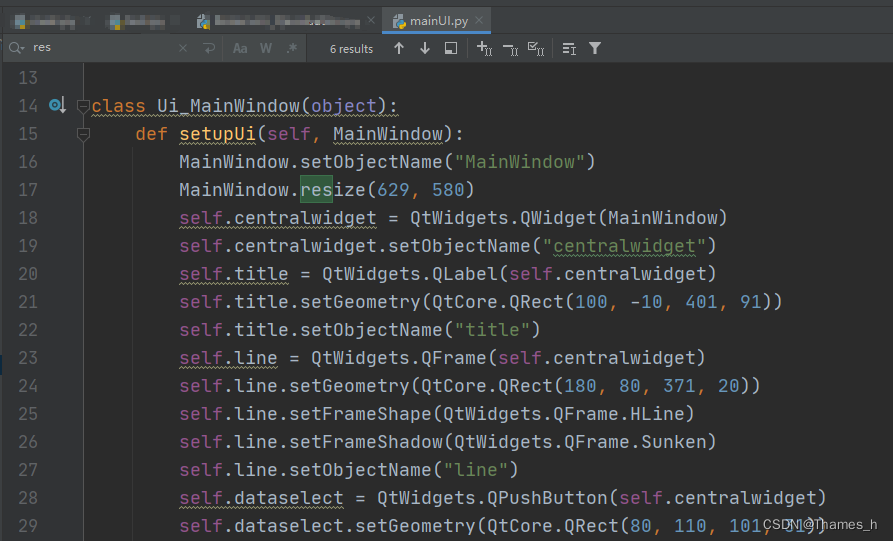The width and height of the screenshot is (893, 541).
Task: Go to next occurrence with down arrow
Action: click(x=425, y=48)
